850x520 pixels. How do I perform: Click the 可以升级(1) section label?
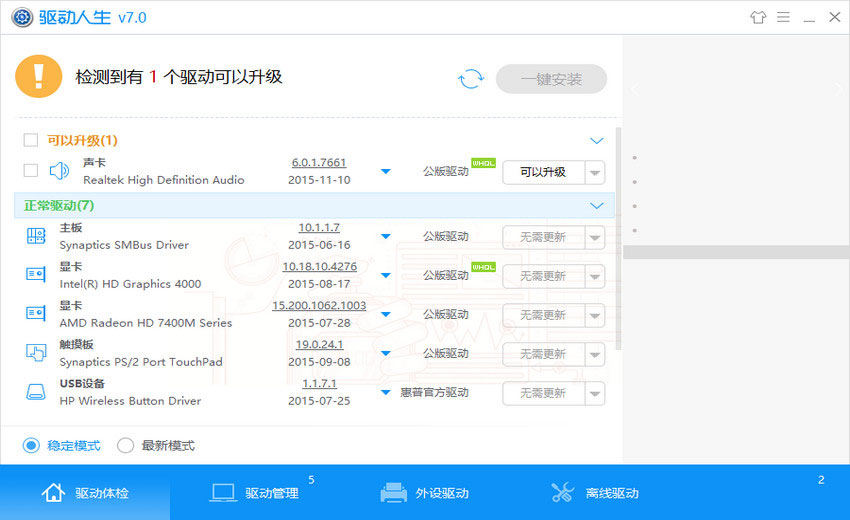point(82,140)
